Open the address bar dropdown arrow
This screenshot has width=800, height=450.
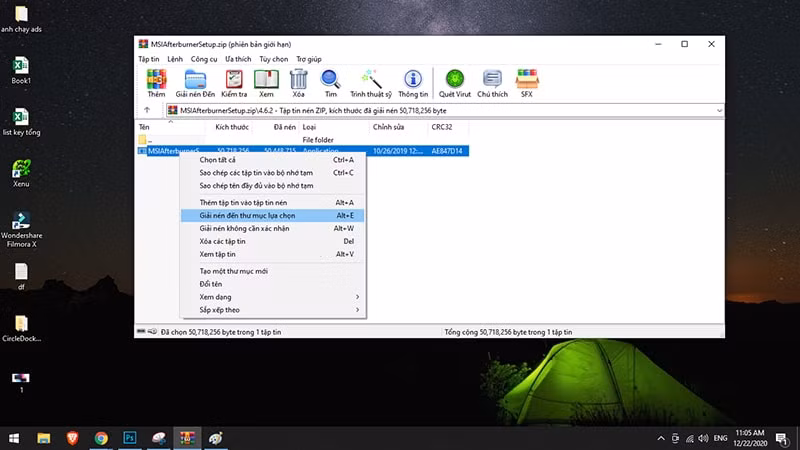pyautogui.click(x=718, y=110)
